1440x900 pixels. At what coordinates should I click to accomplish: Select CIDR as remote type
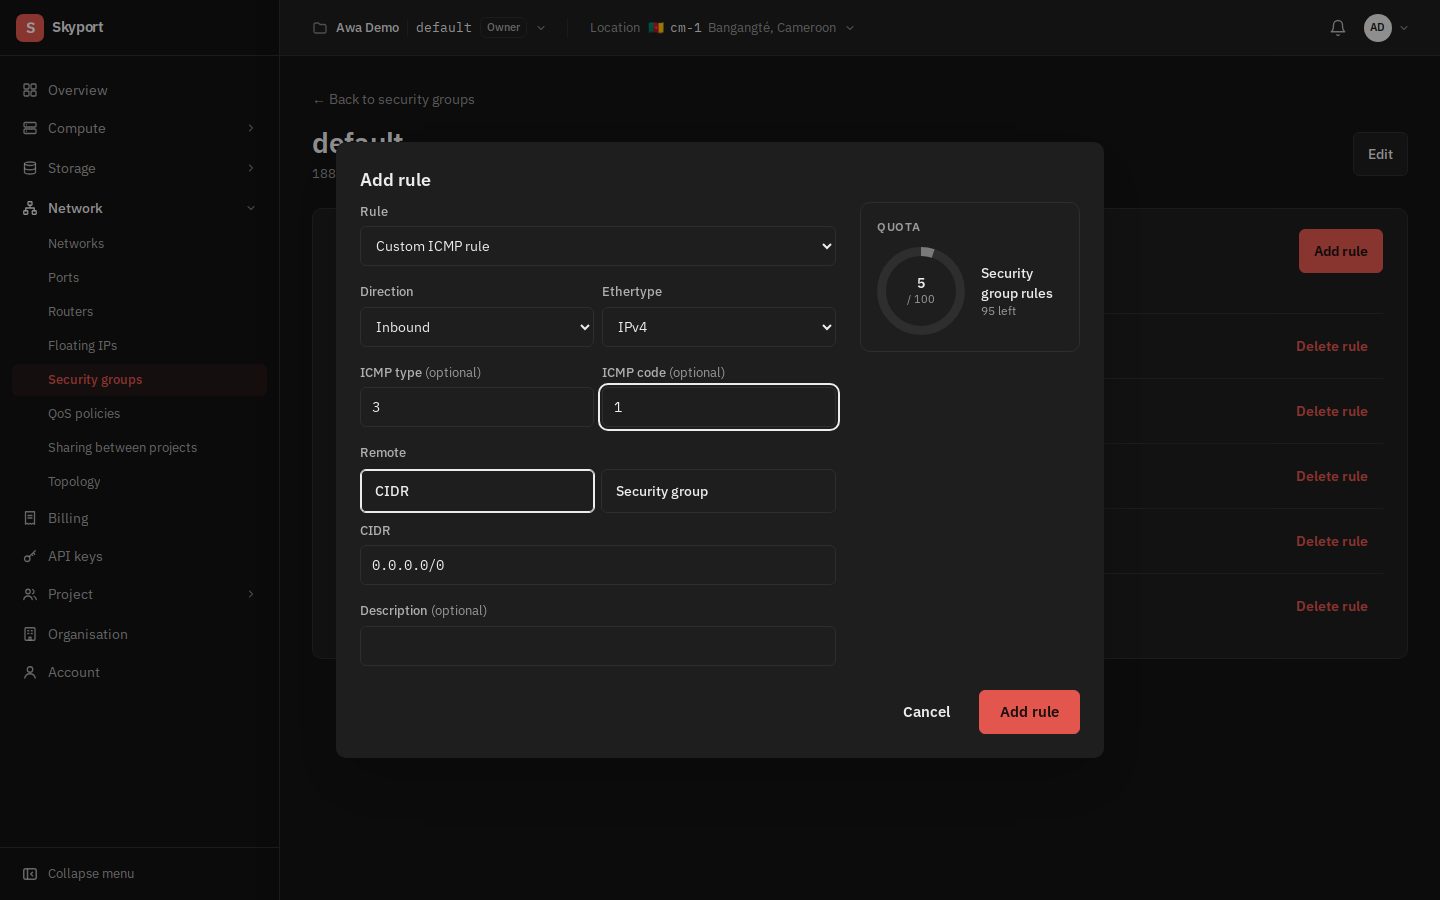click(477, 491)
